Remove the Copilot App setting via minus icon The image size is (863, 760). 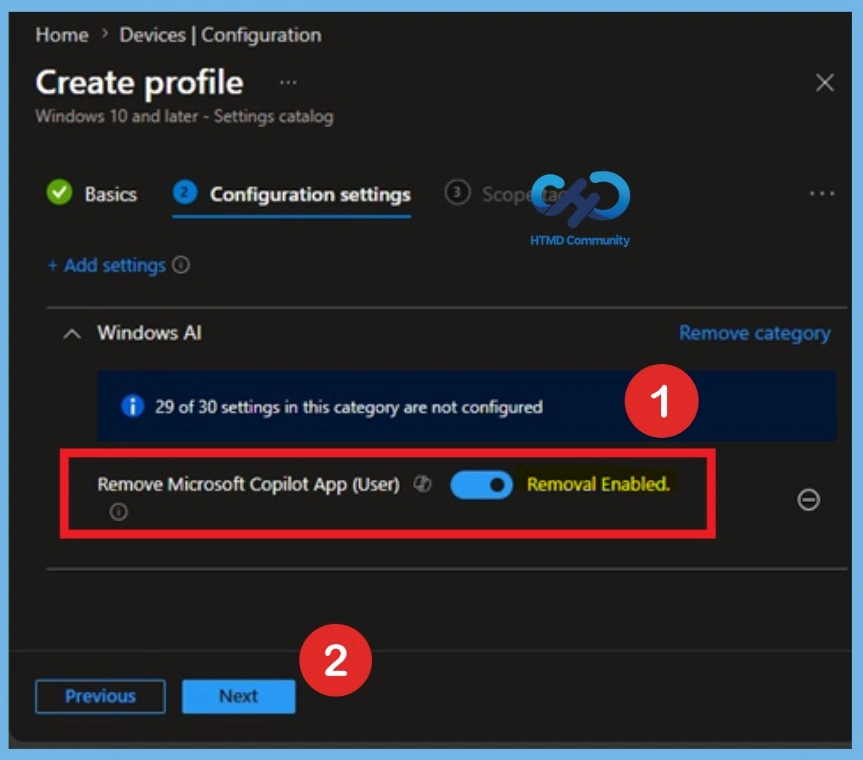coord(808,500)
